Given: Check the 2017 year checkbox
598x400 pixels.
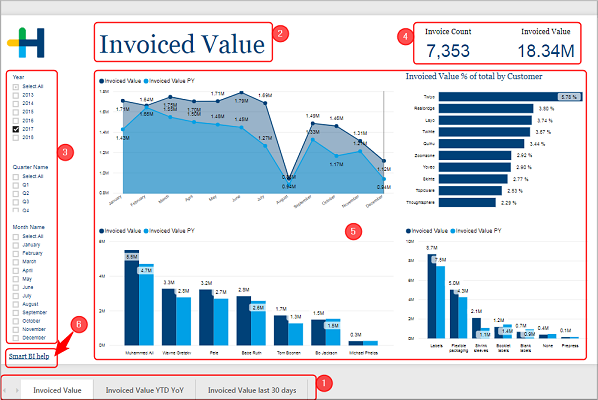Looking at the screenshot, I should tap(16, 129).
